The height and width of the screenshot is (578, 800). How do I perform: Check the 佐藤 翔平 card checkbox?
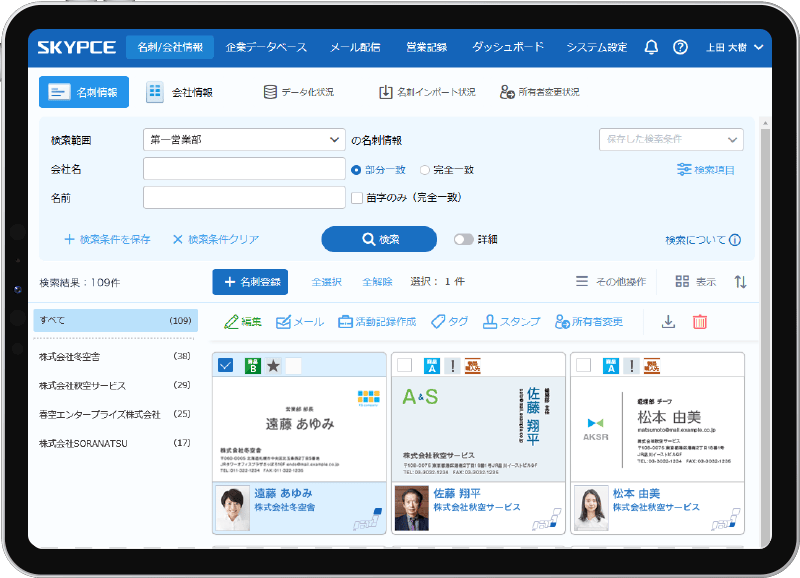pos(405,365)
